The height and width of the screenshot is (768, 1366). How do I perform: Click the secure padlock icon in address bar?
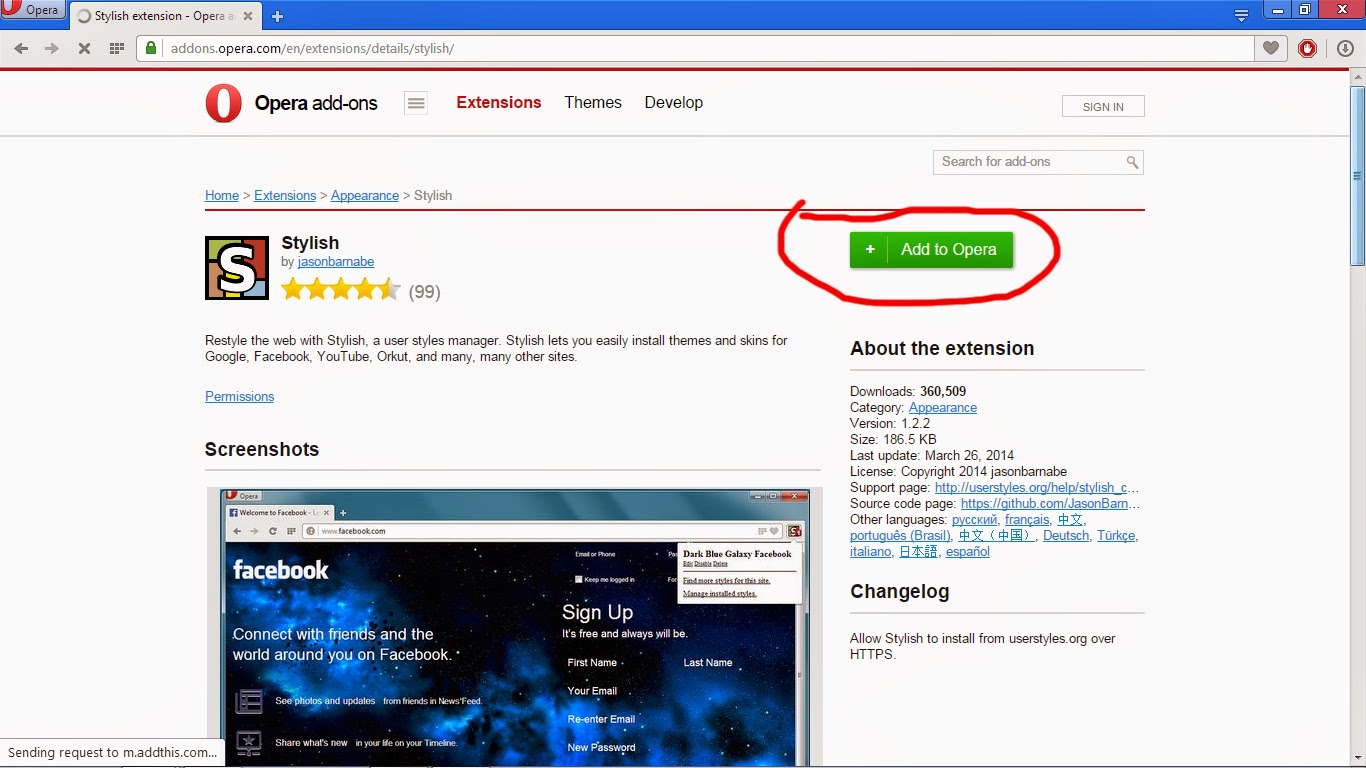[x=151, y=48]
